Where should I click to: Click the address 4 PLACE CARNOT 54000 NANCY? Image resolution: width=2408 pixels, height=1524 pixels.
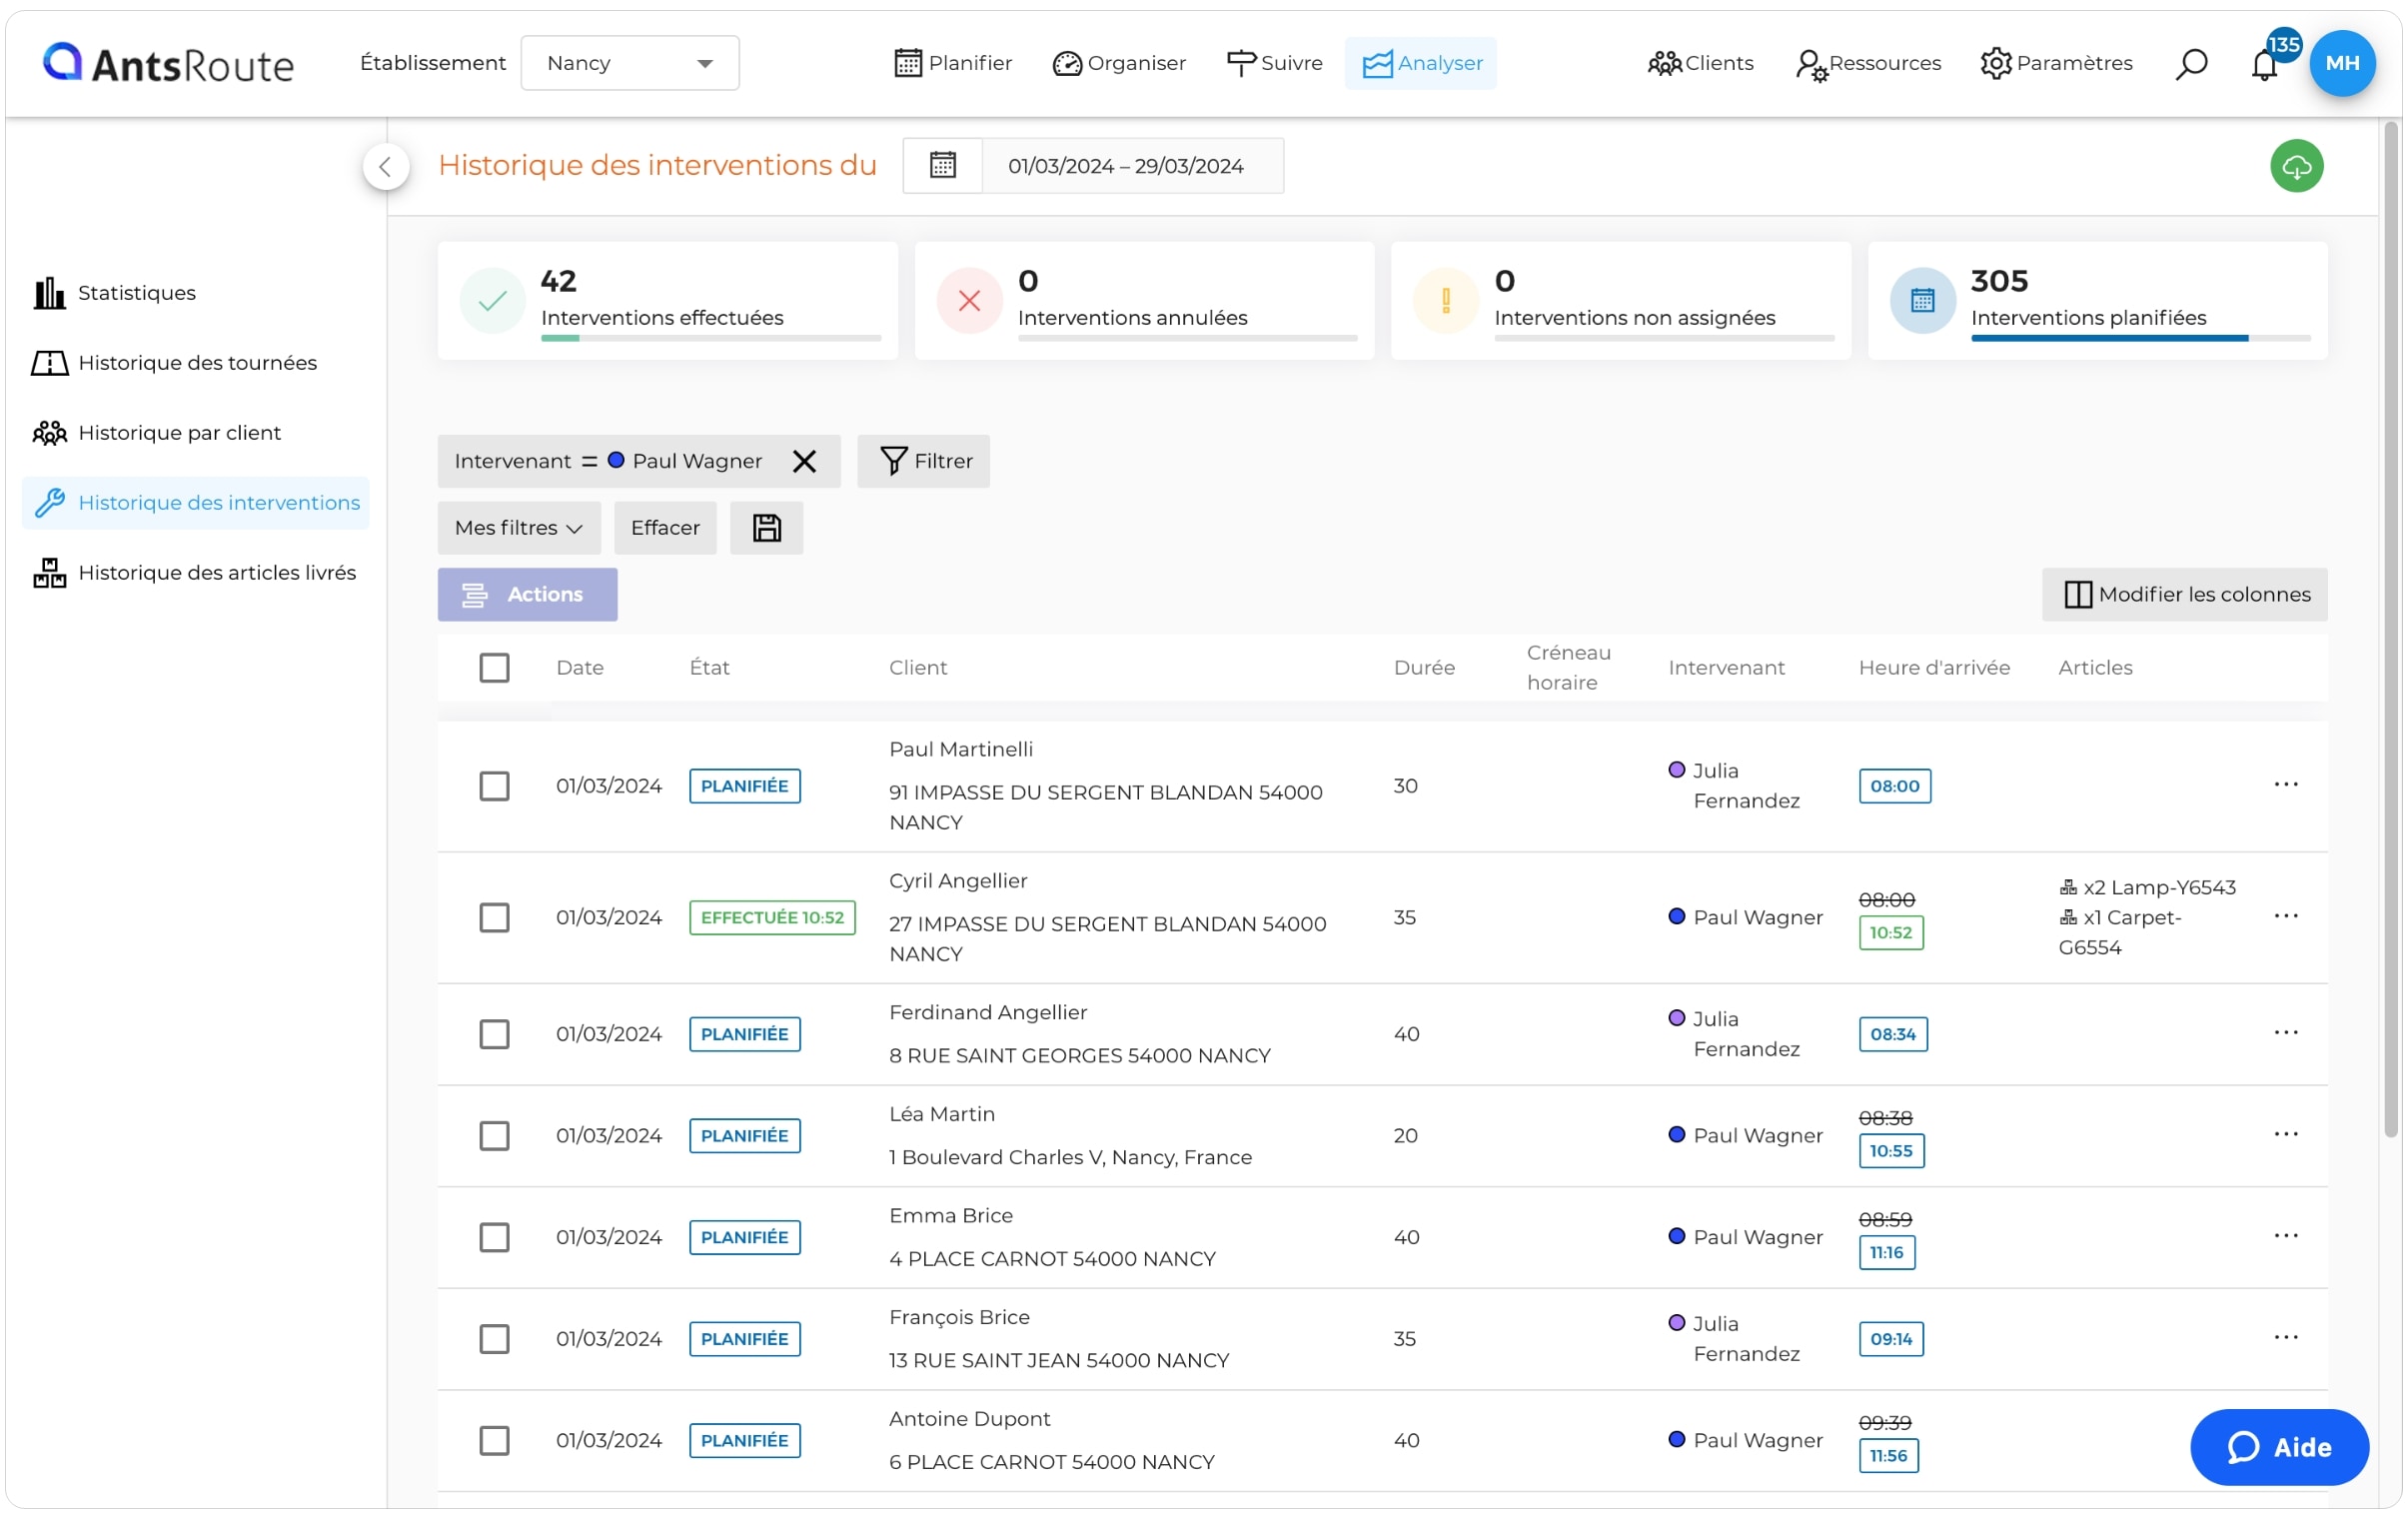(1052, 1259)
